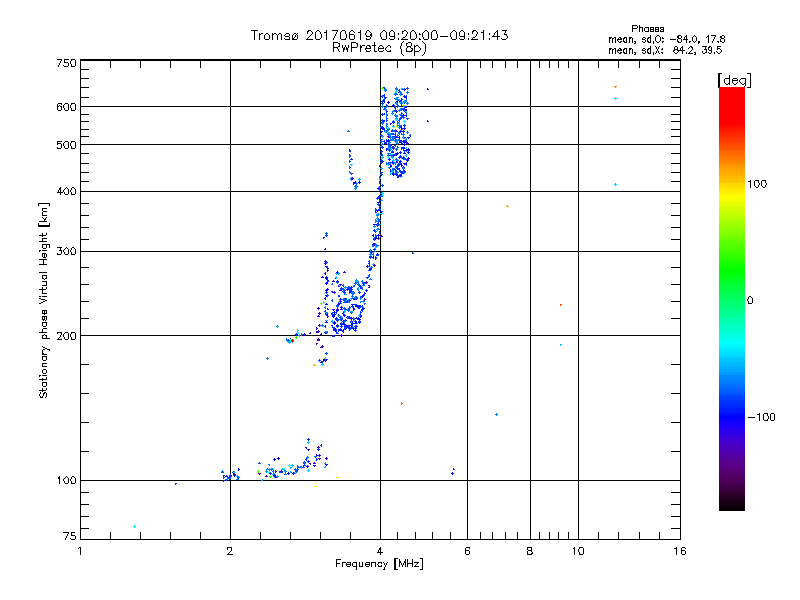The image size is (800, 600).
Task: Click the '[deg]' colorbar unit label
Action: point(734,80)
